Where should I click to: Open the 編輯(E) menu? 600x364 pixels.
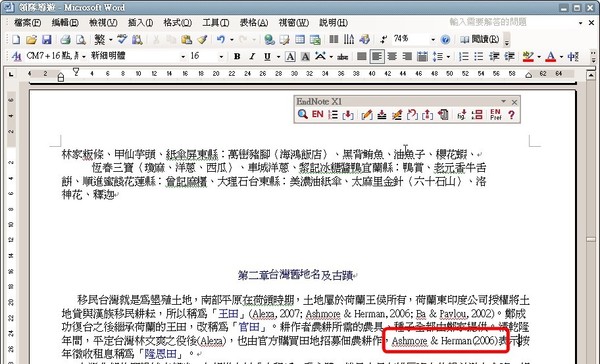(x=65, y=23)
